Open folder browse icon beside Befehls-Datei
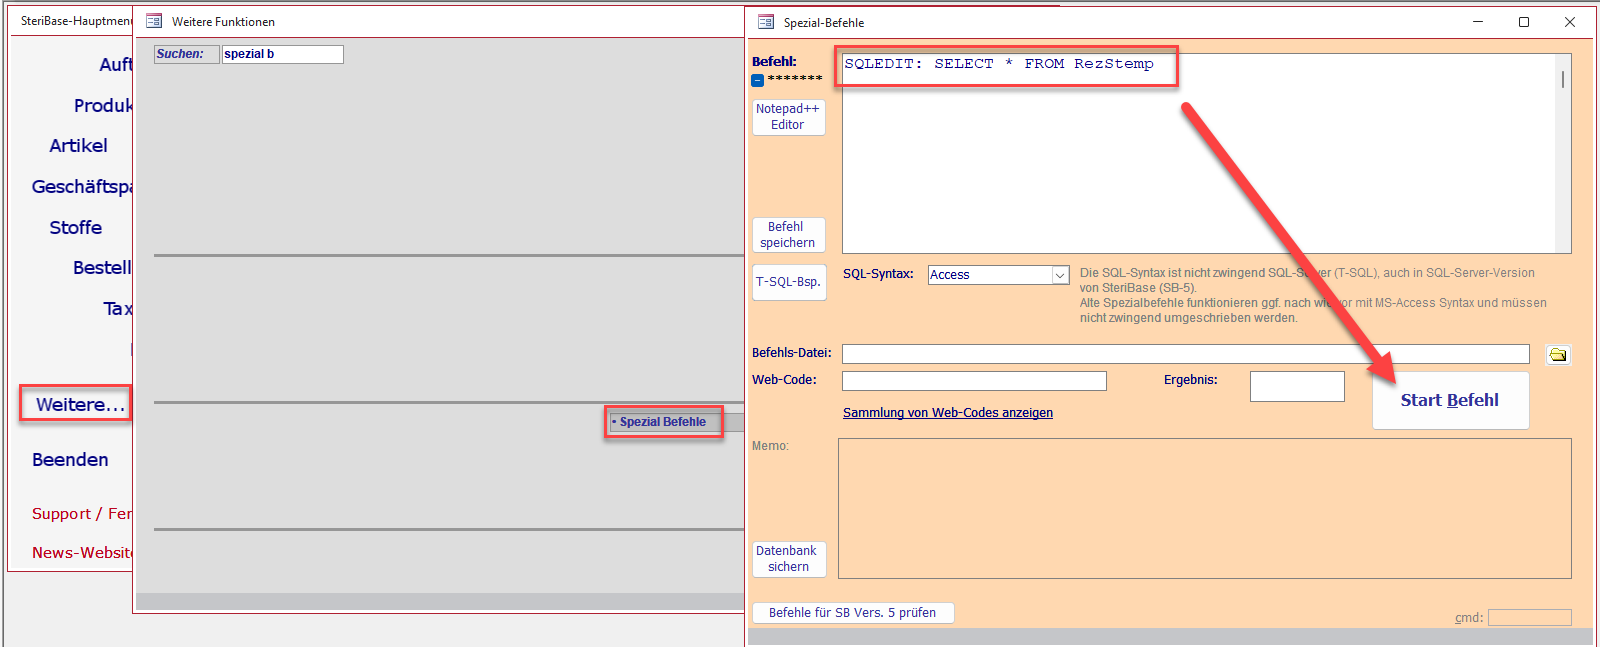The width and height of the screenshot is (1600, 647). point(1558,355)
